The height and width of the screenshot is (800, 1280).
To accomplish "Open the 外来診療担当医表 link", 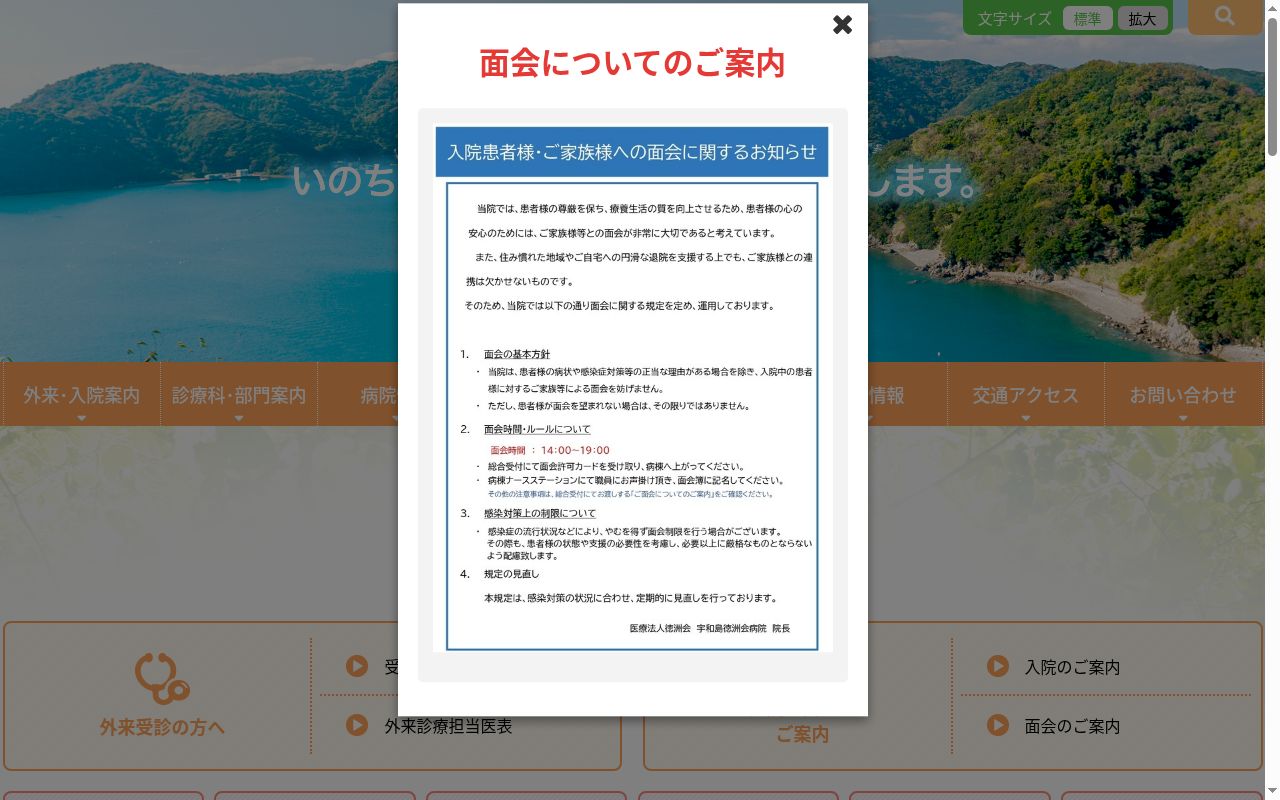I will (448, 727).
